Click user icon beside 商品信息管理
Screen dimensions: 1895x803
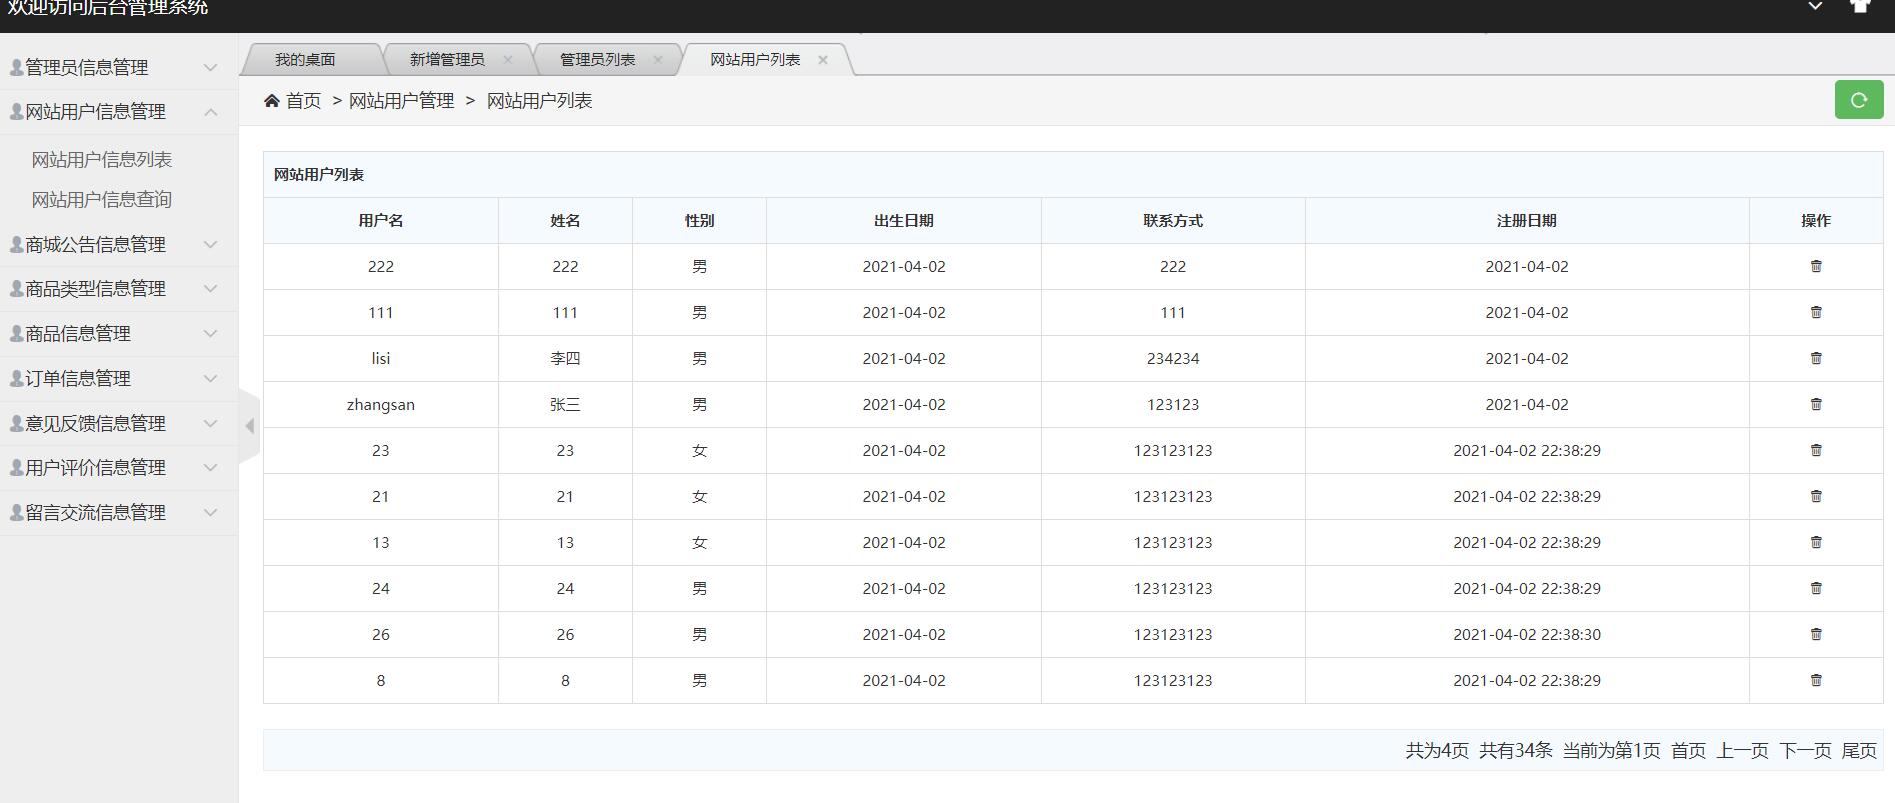pyautogui.click(x=16, y=333)
